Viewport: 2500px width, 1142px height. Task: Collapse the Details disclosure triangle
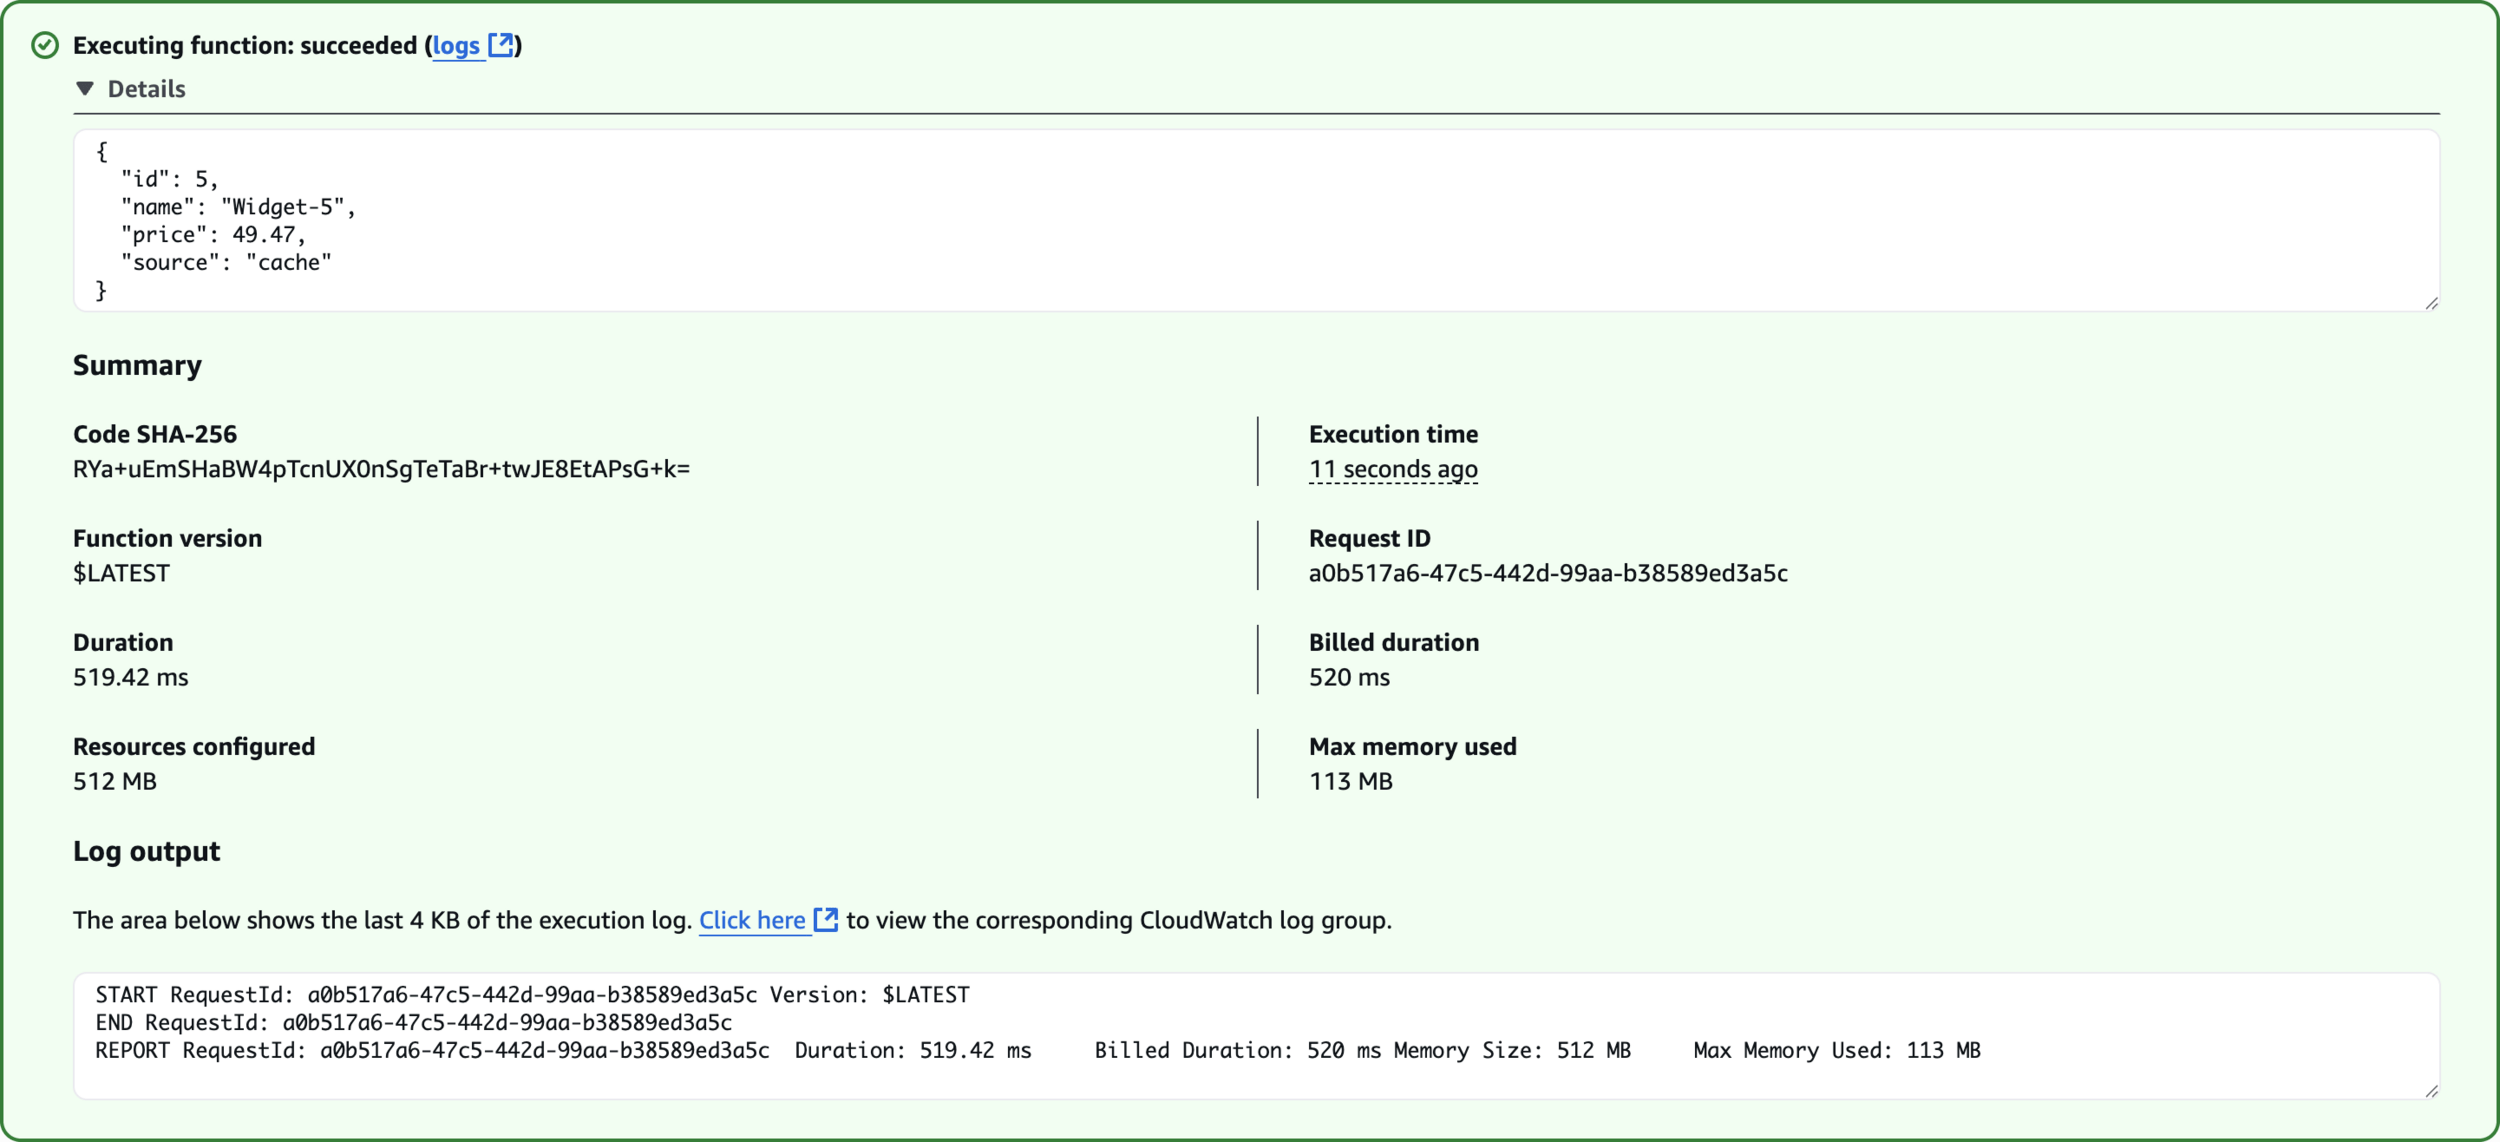(85, 89)
